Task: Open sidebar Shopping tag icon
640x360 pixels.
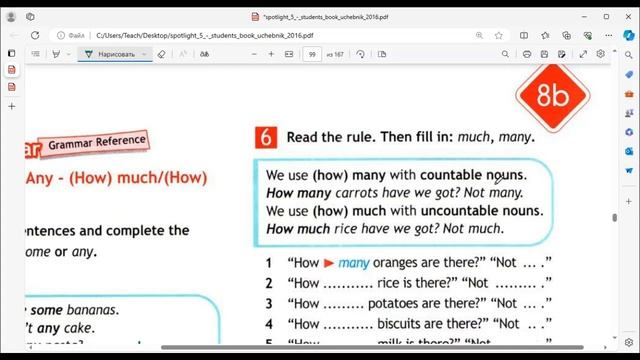Action: (x=629, y=74)
